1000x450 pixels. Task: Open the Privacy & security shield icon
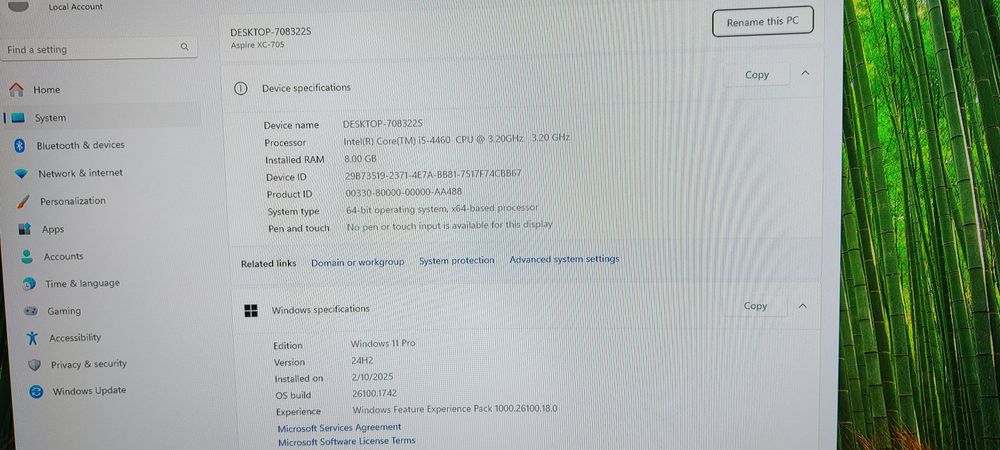[x=34, y=365]
